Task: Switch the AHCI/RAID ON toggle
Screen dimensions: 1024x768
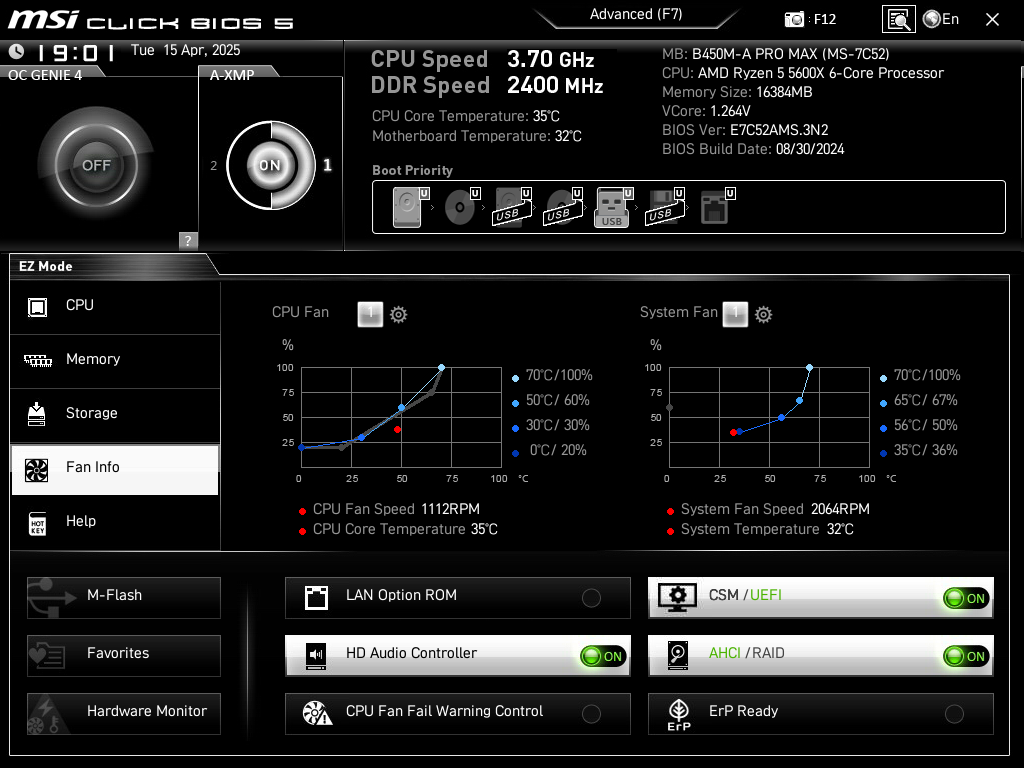Action: 965,656
